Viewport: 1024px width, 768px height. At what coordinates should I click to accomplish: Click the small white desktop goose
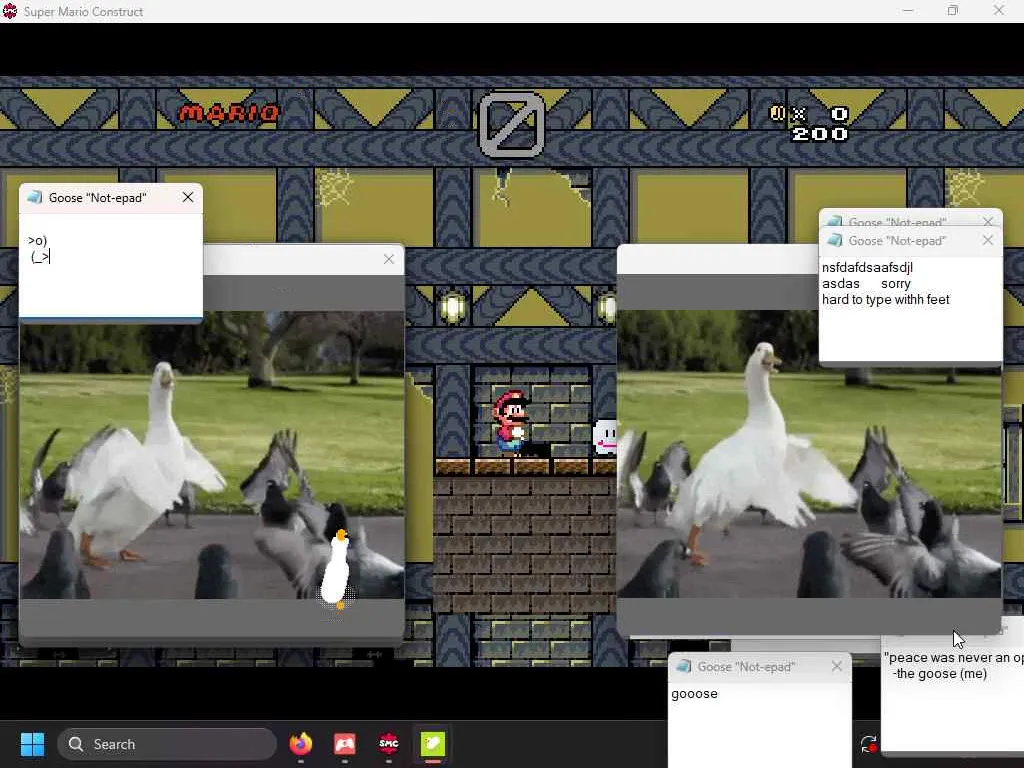(x=337, y=569)
